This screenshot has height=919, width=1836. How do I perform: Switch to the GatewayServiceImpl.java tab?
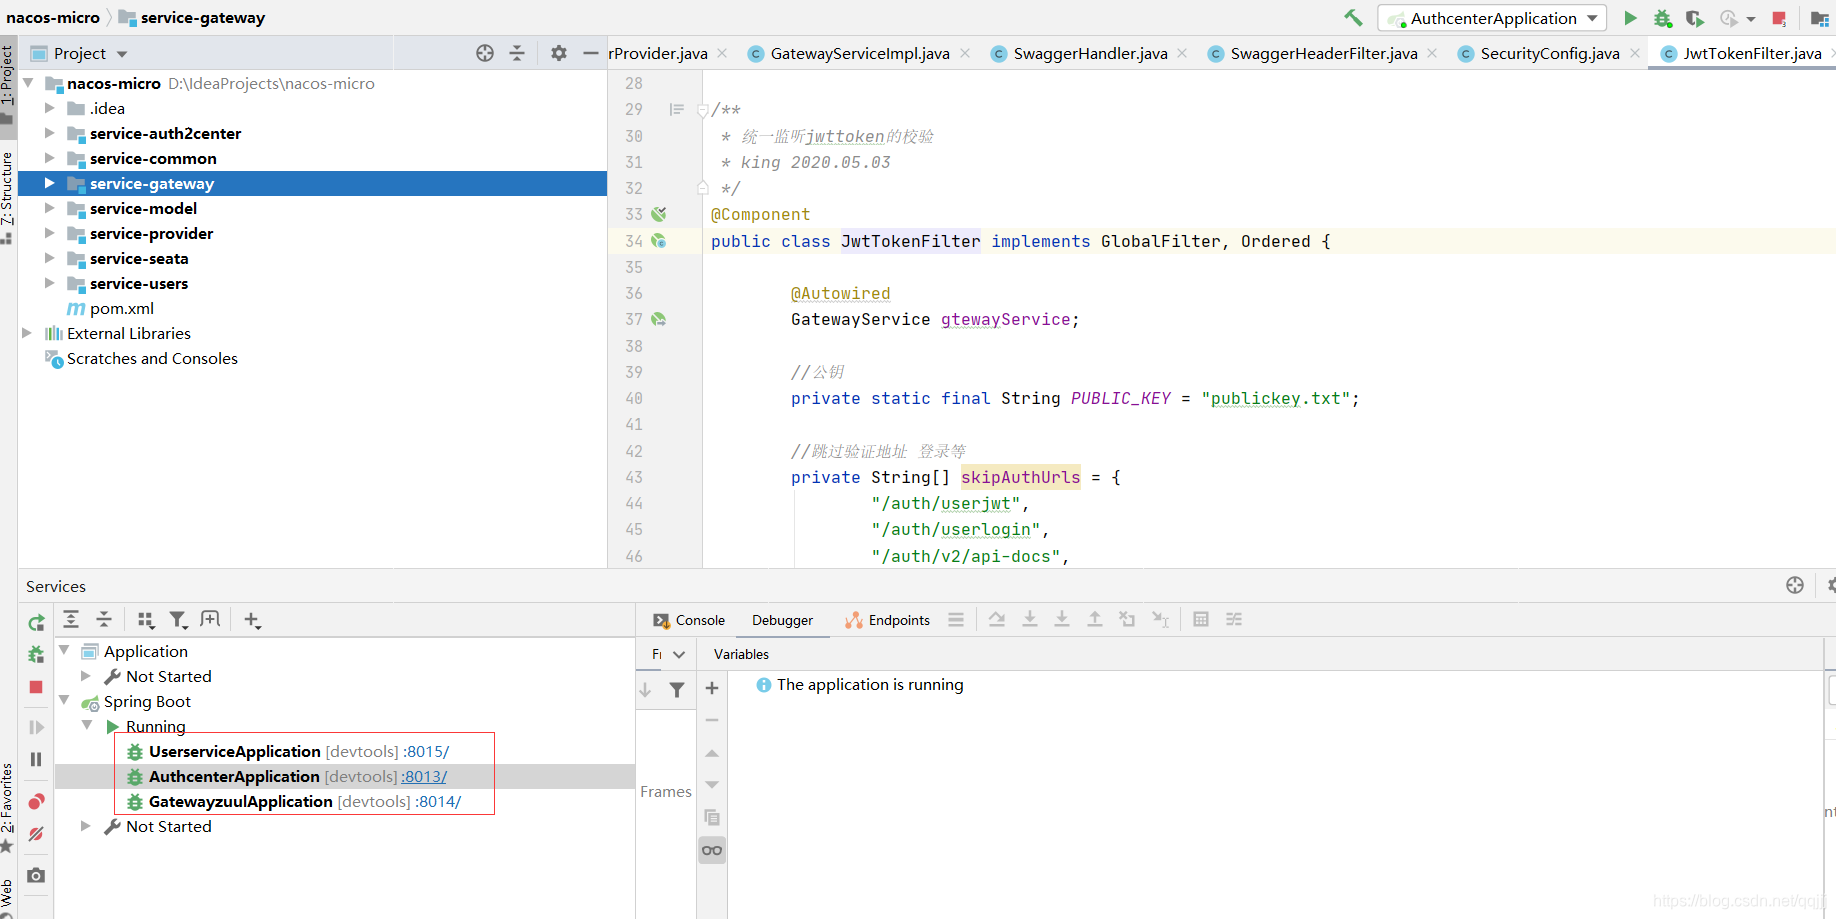click(x=859, y=54)
